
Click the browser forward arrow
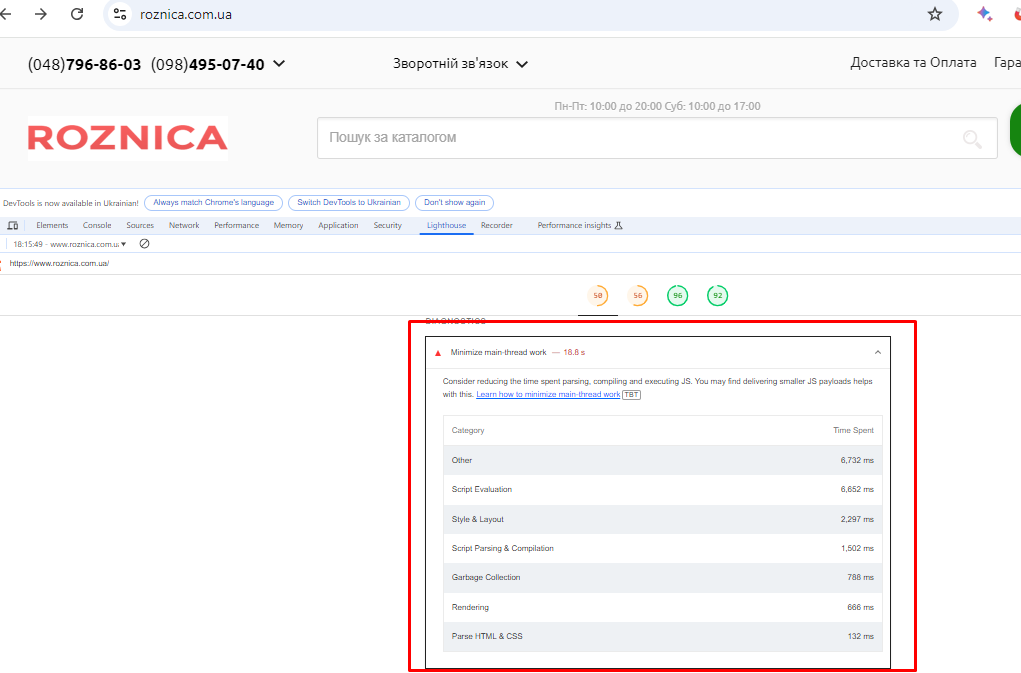(x=40, y=14)
